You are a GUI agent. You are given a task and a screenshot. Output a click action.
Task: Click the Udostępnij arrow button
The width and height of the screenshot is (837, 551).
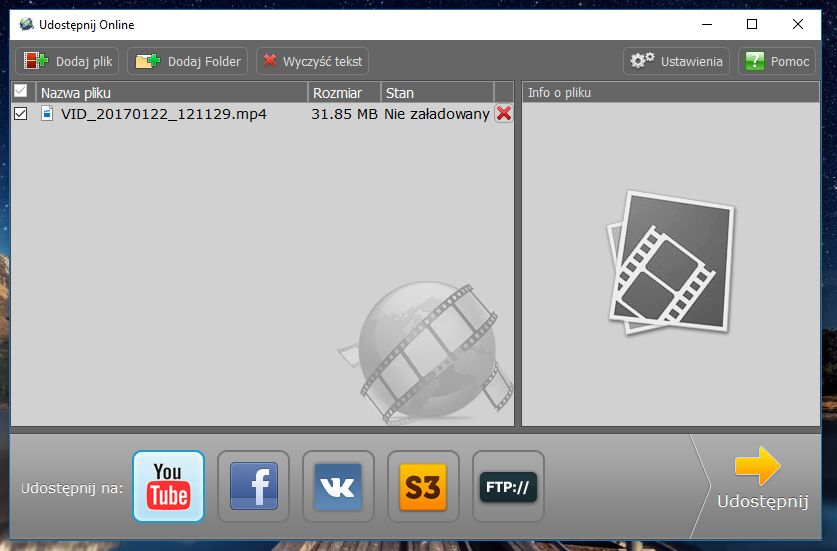[x=762, y=478]
